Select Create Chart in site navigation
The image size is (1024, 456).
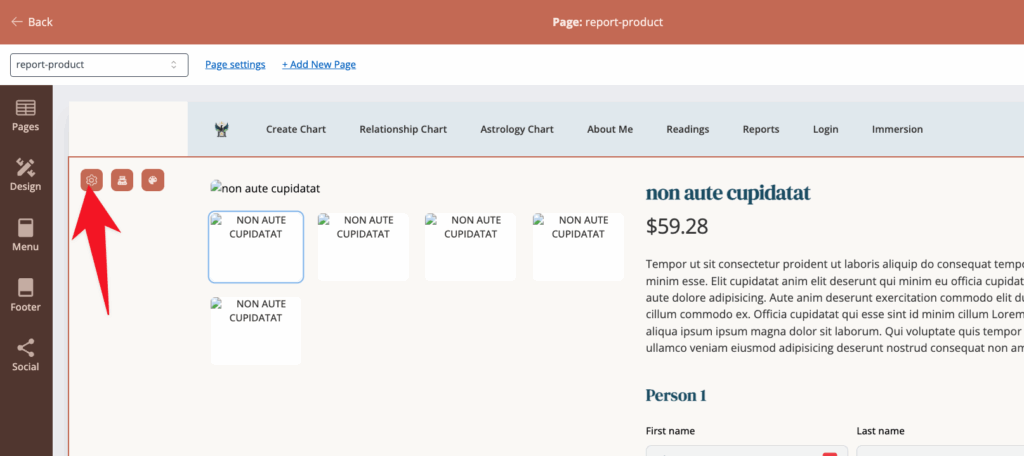tap(296, 129)
